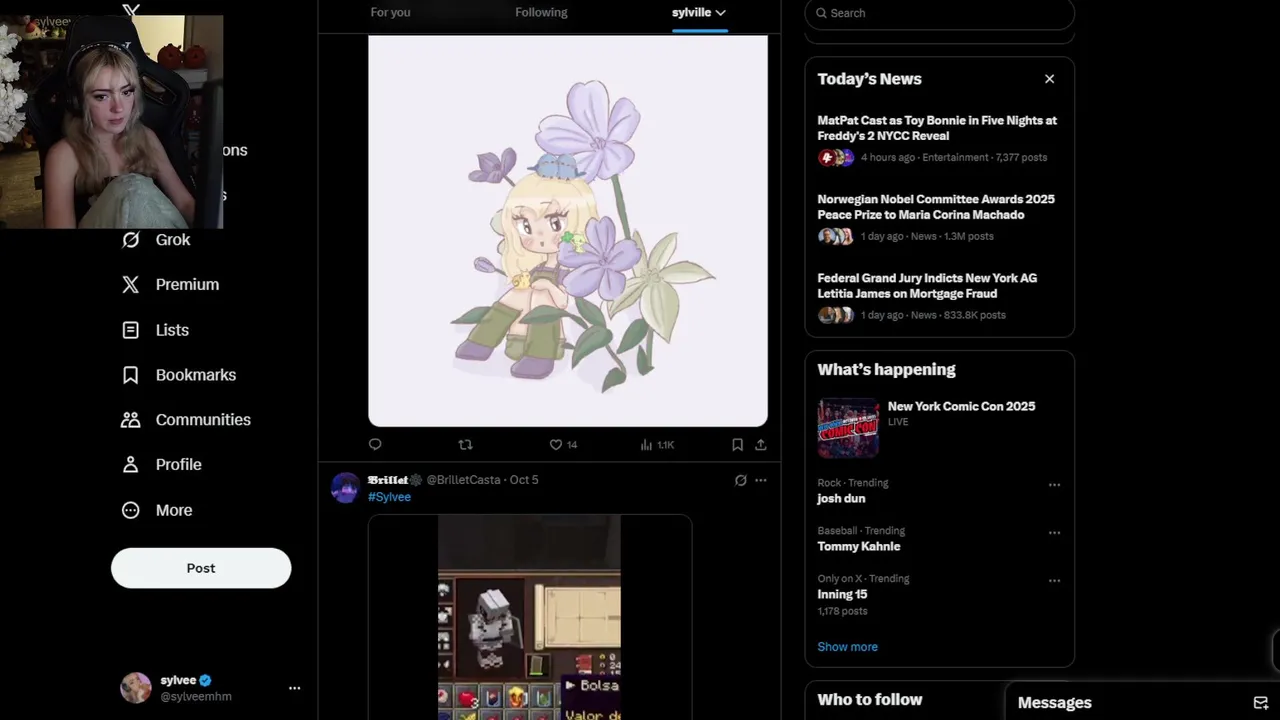Repost the flower artwork post

tap(465, 444)
